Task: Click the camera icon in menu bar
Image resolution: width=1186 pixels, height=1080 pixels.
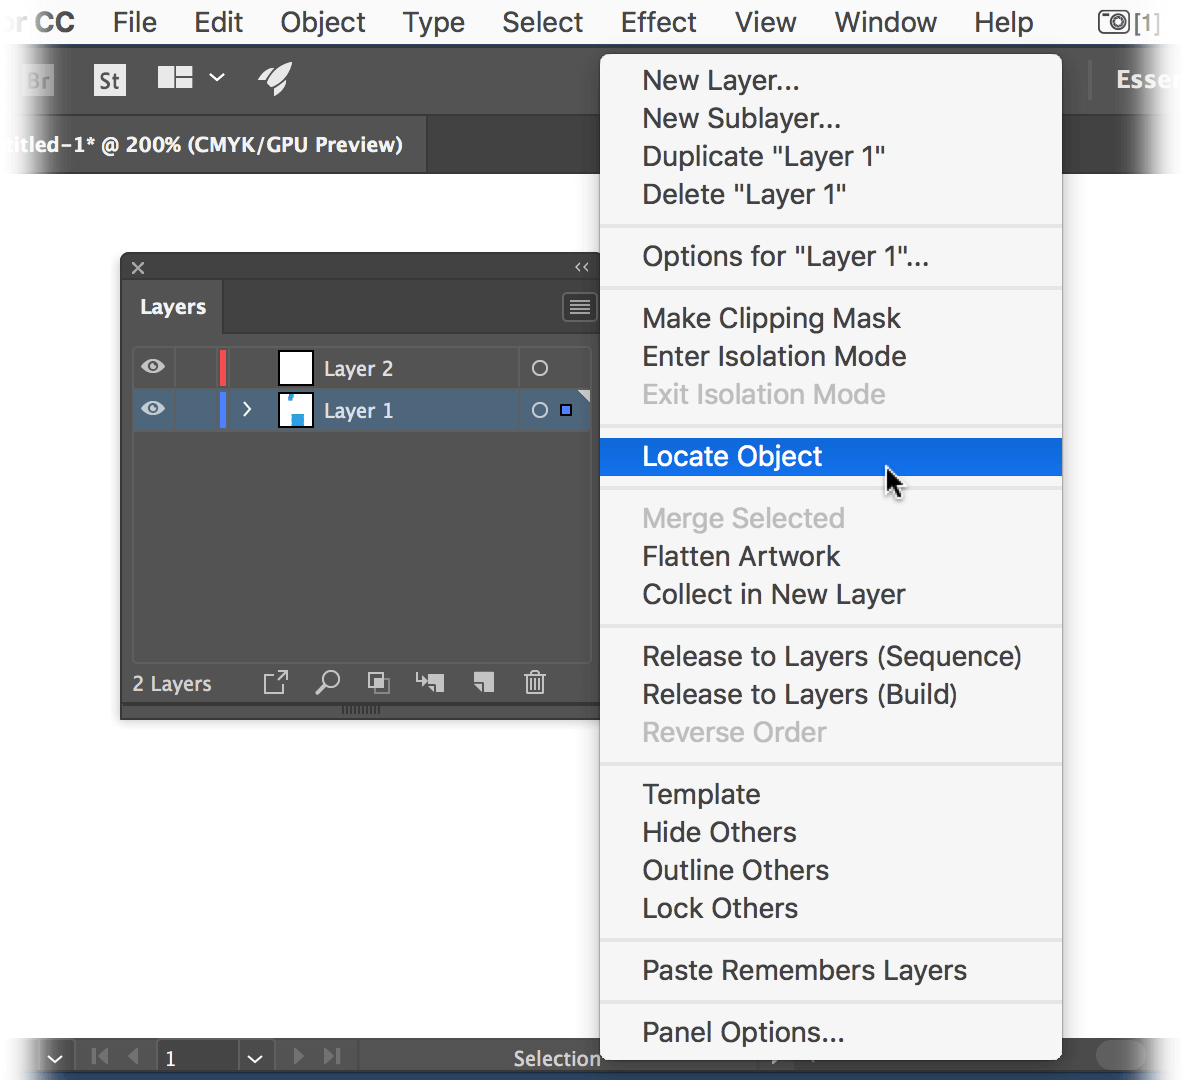Action: pyautogui.click(x=1113, y=22)
